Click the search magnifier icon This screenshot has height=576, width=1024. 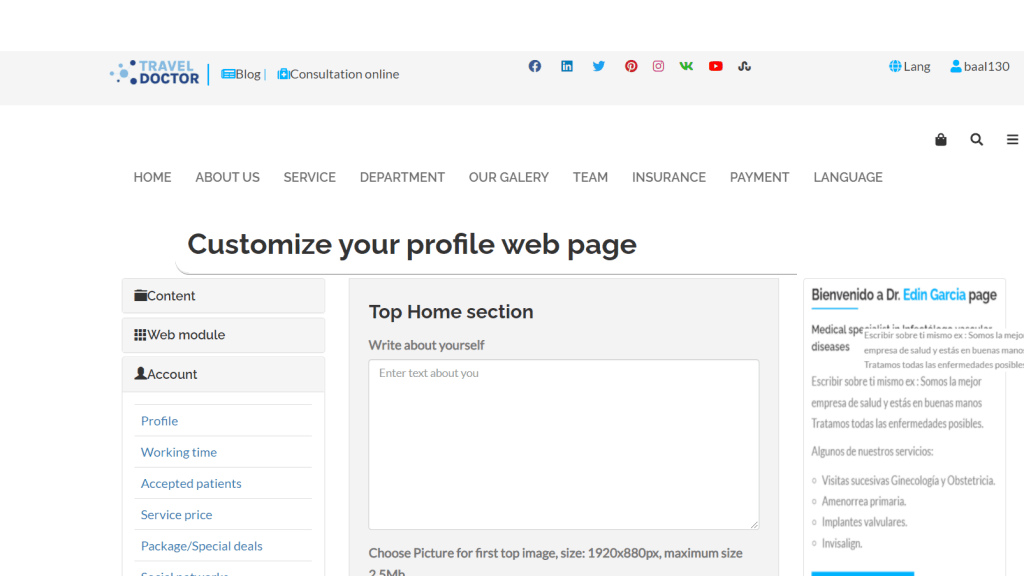point(976,140)
